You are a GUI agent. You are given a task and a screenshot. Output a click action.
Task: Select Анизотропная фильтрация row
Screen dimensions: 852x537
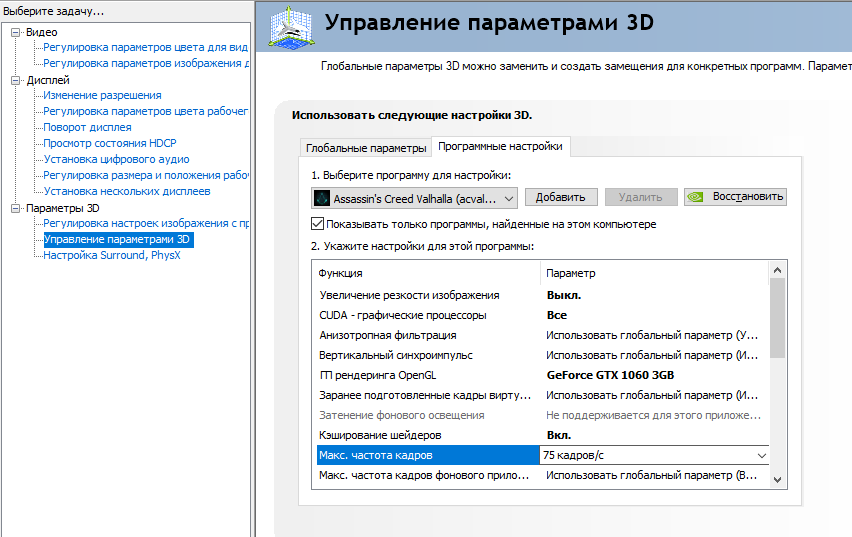click(542, 335)
